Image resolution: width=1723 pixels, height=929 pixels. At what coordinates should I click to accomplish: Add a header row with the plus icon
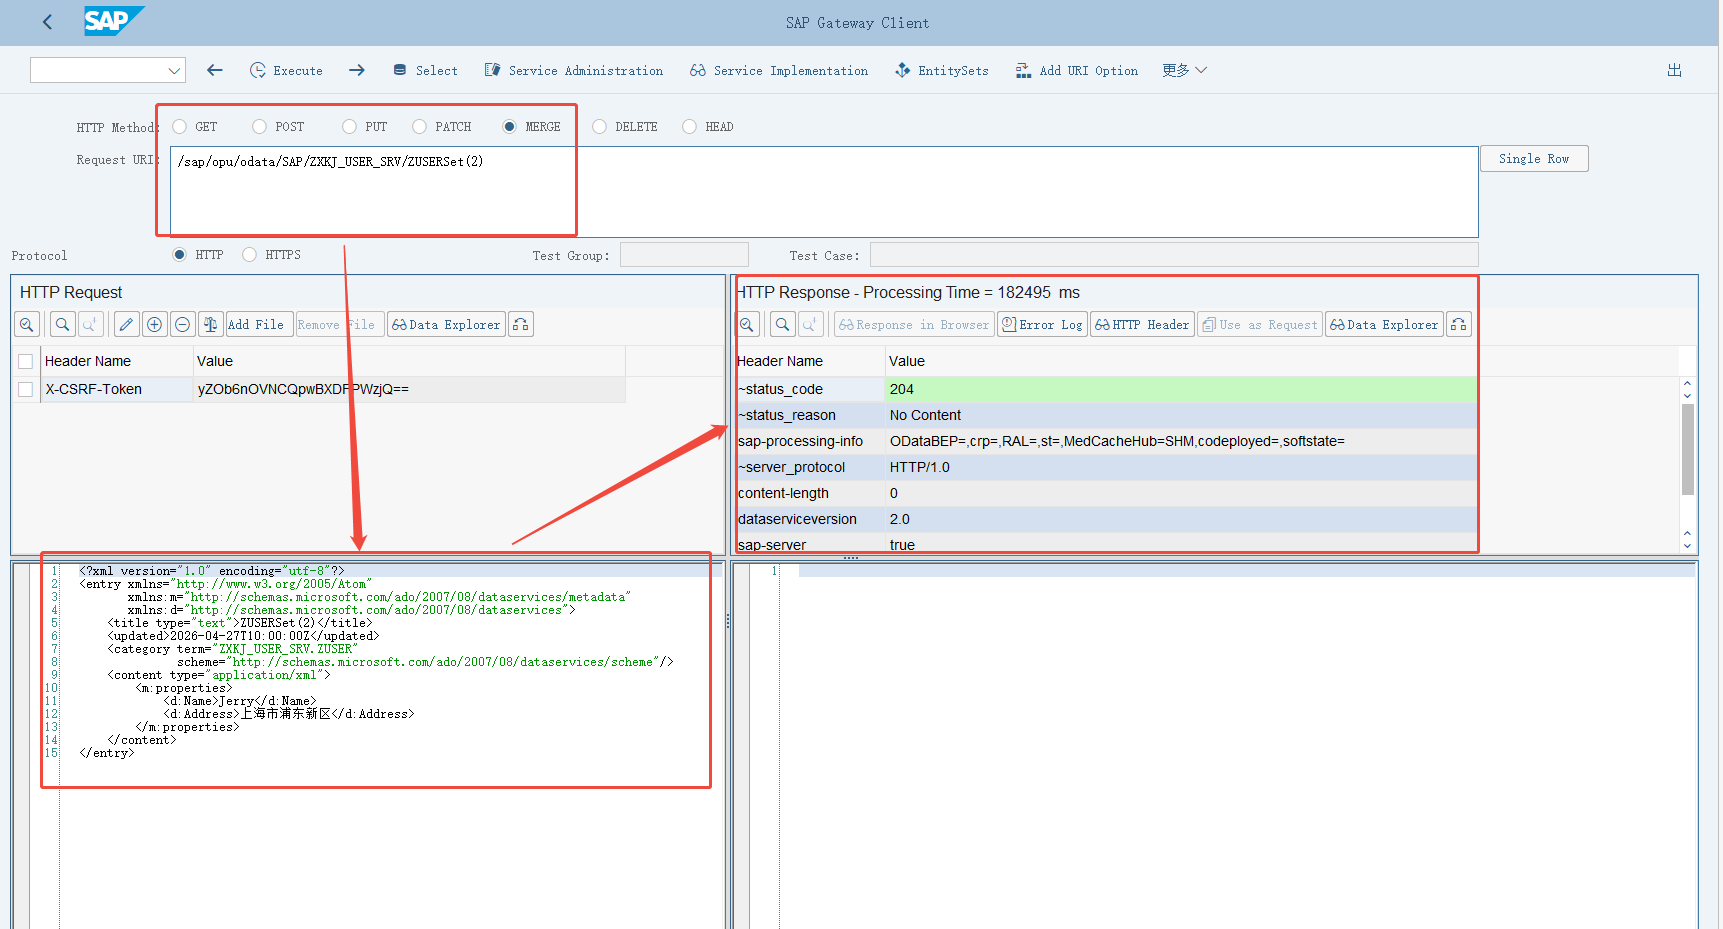[x=154, y=324]
